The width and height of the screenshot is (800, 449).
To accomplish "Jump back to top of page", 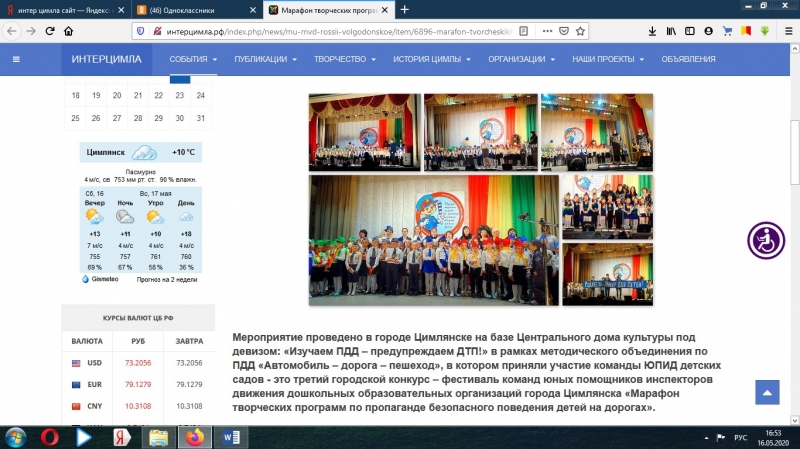I will click(x=767, y=392).
